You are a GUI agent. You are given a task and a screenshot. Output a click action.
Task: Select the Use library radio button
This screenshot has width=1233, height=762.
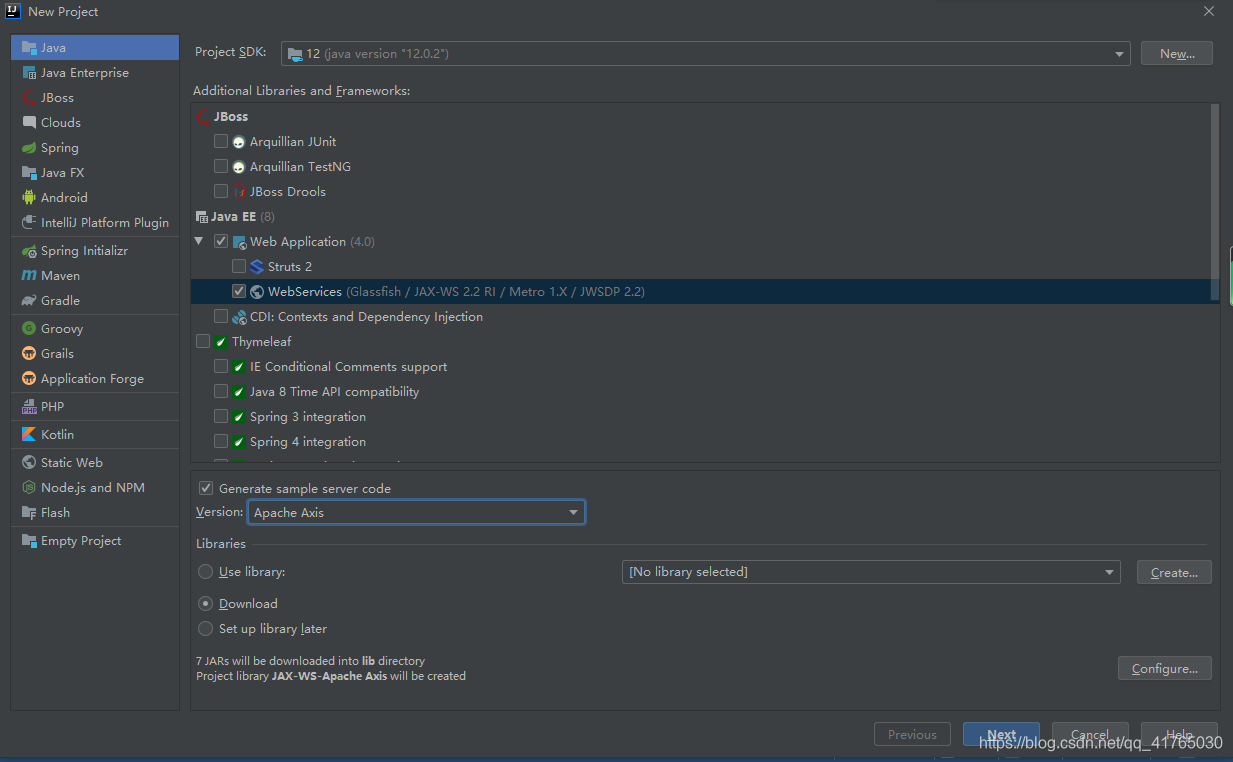click(x=205, y=571)
